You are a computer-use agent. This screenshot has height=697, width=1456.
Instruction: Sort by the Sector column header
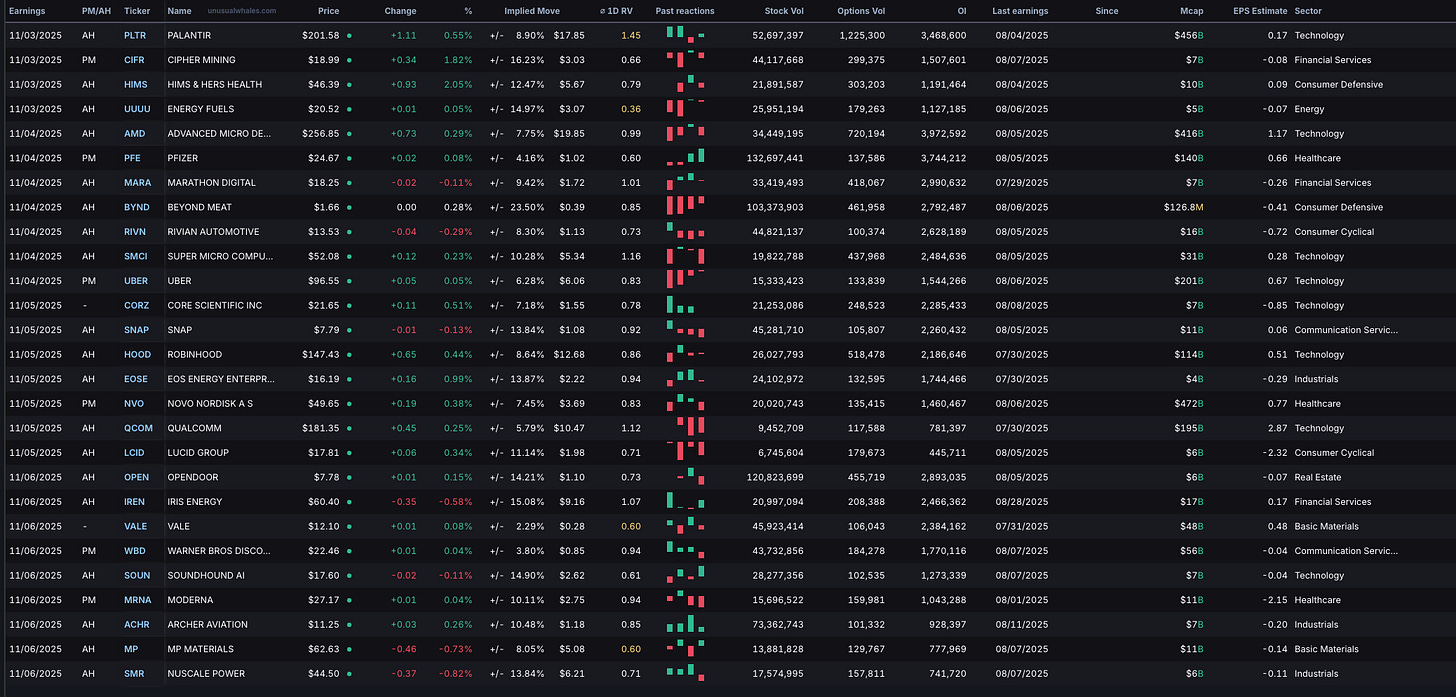(x=1308, y=11)
